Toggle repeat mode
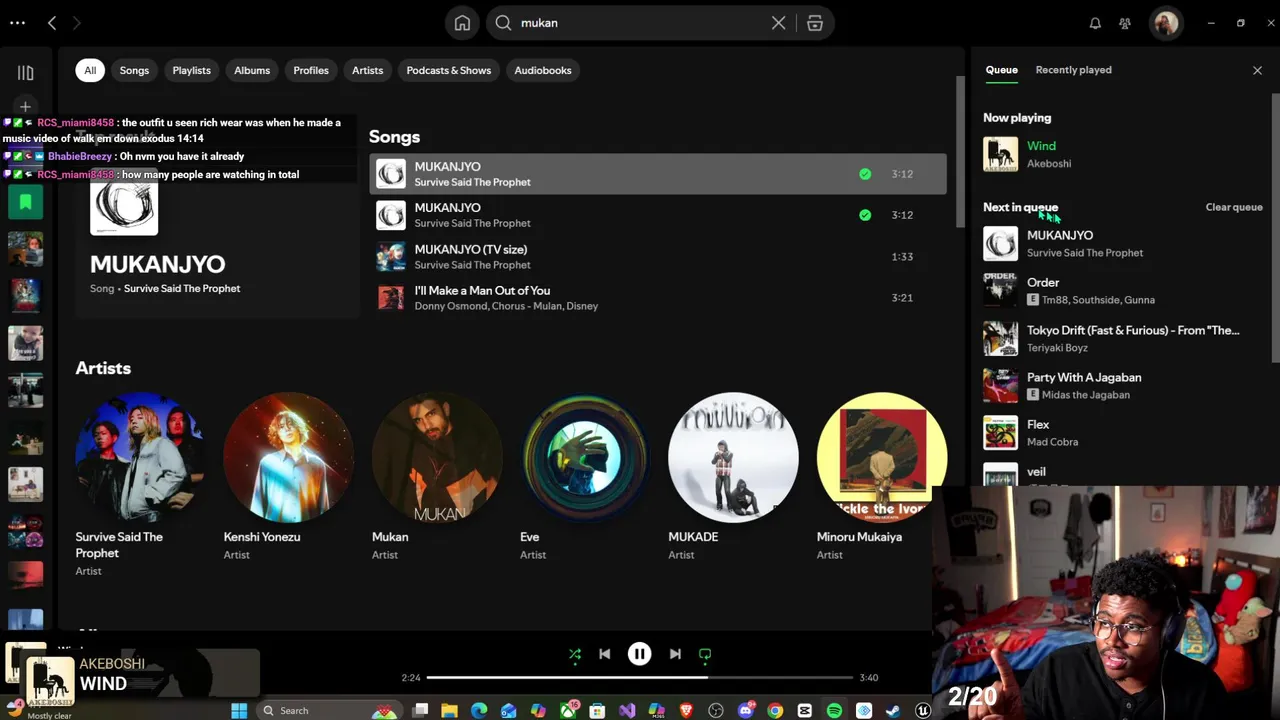1280x720 pixels. coord(705,654)
